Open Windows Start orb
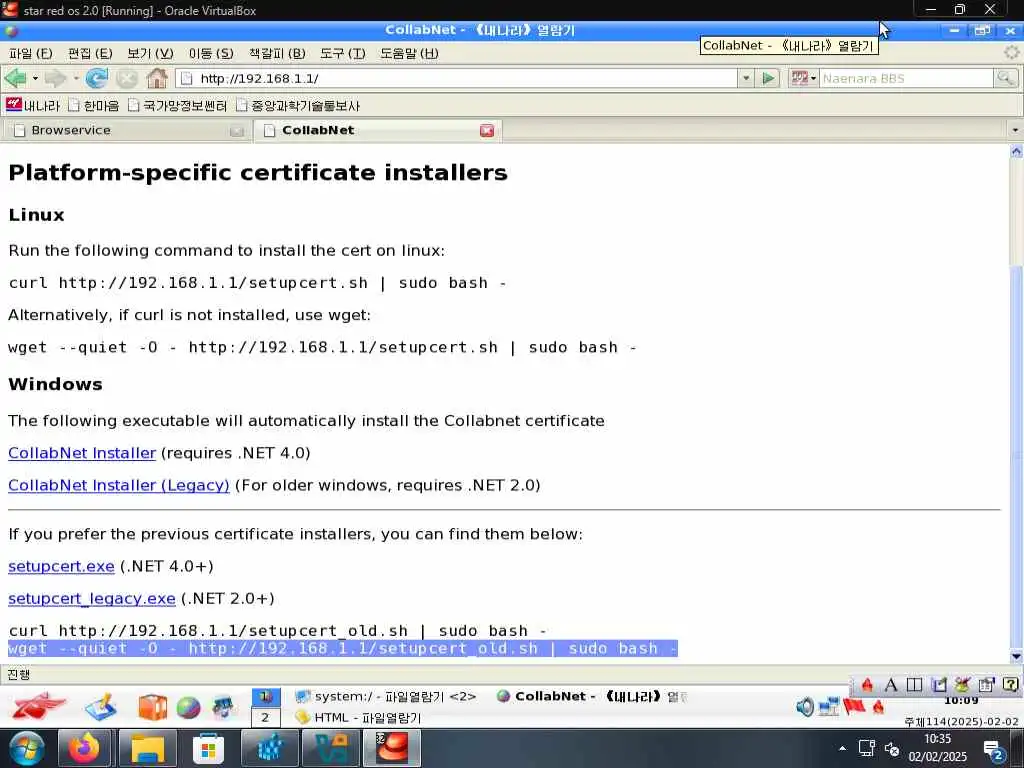This screenshot has width=1024, height=768. coord(26,748)
